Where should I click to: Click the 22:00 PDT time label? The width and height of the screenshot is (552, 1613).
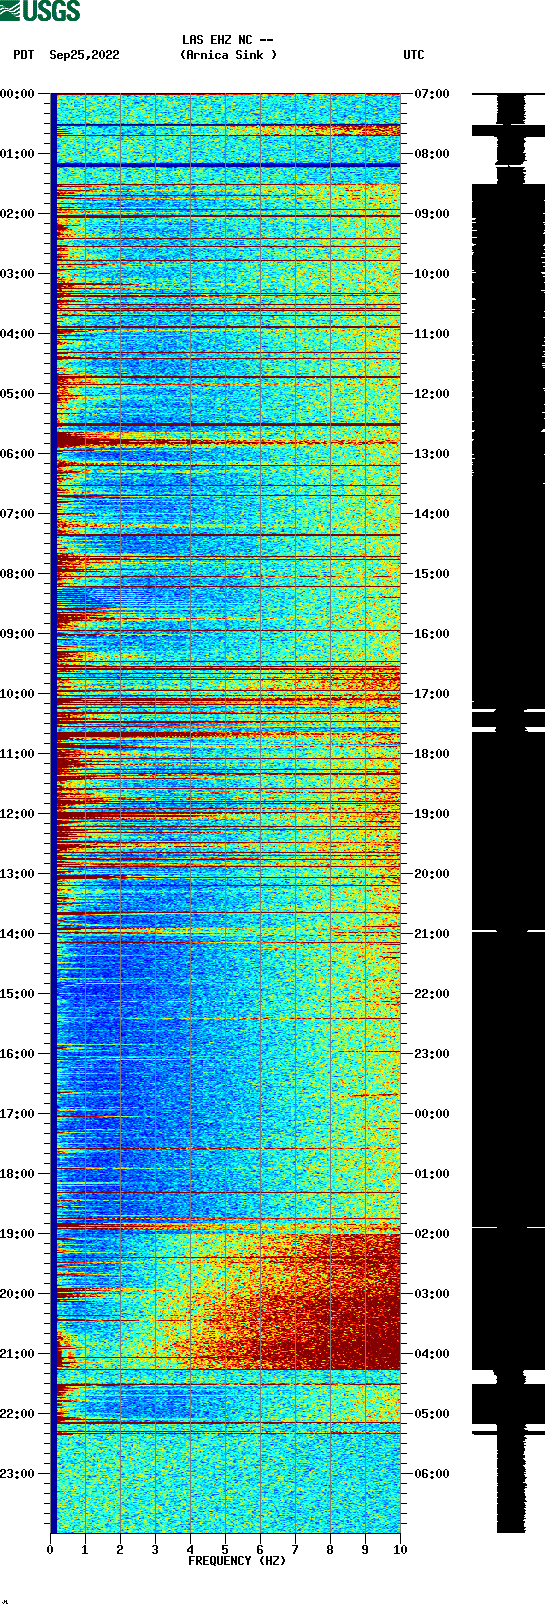18,1414
